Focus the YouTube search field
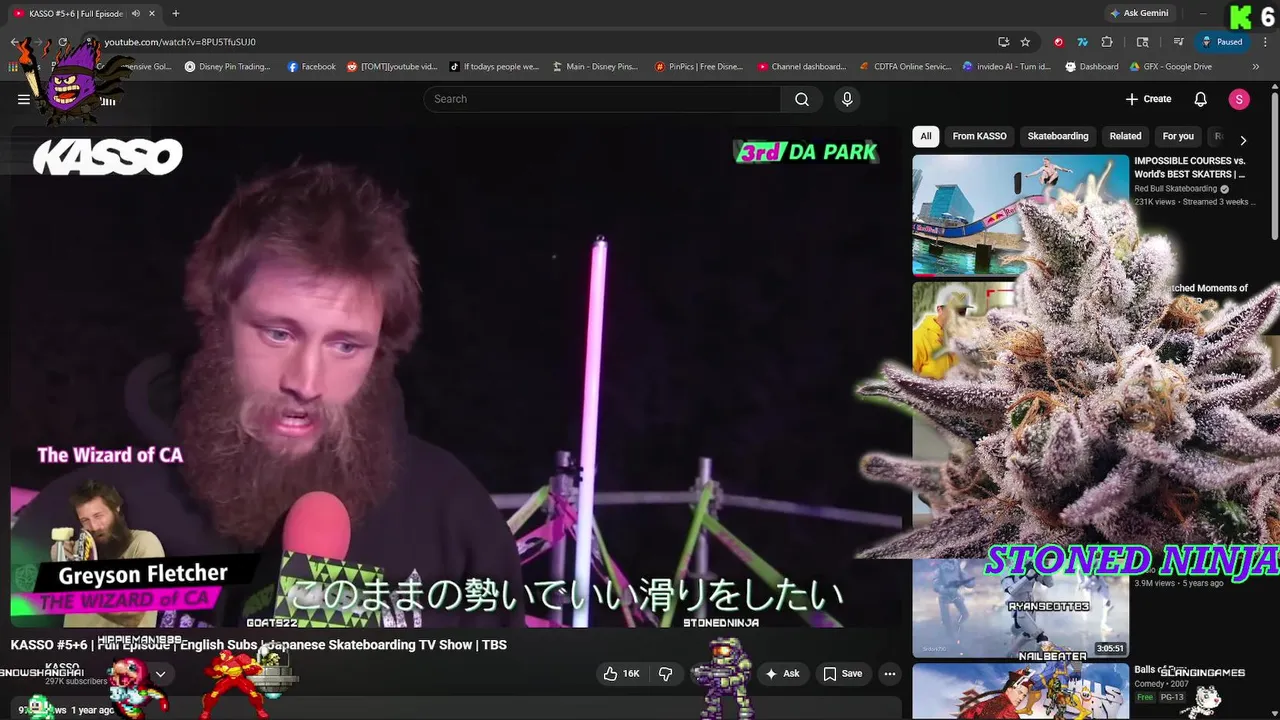1280x720 pixels. [x=603, y=99]
